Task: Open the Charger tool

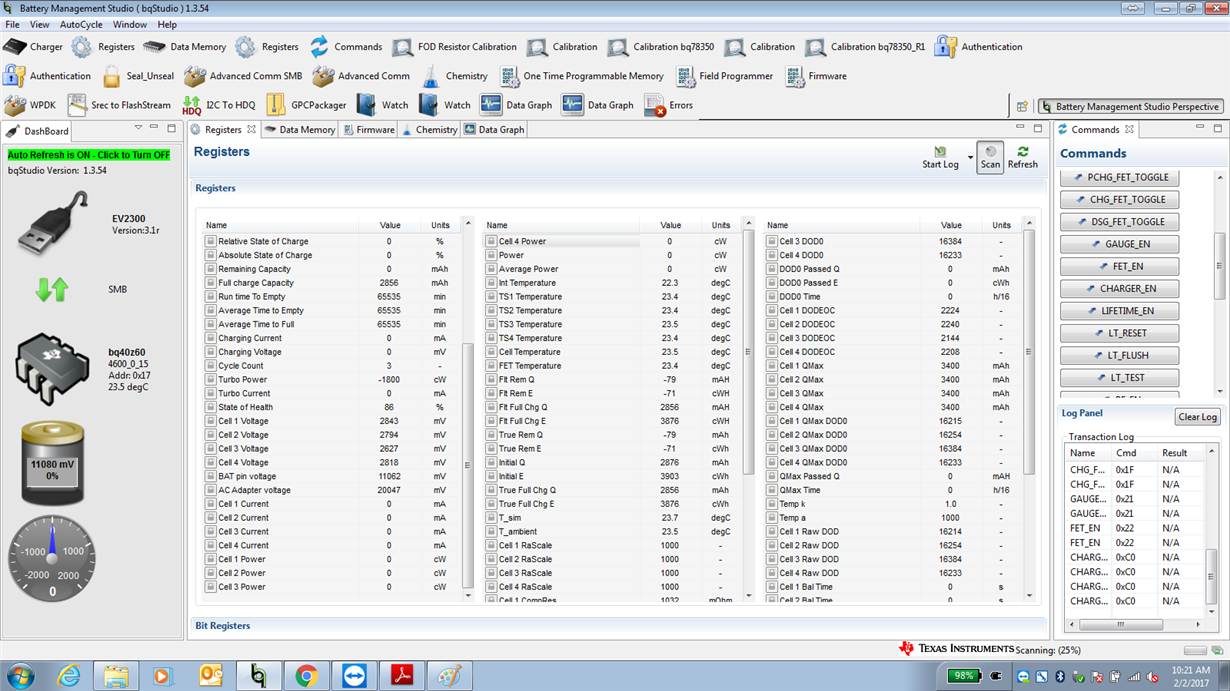Action: [x=33, y=47]
